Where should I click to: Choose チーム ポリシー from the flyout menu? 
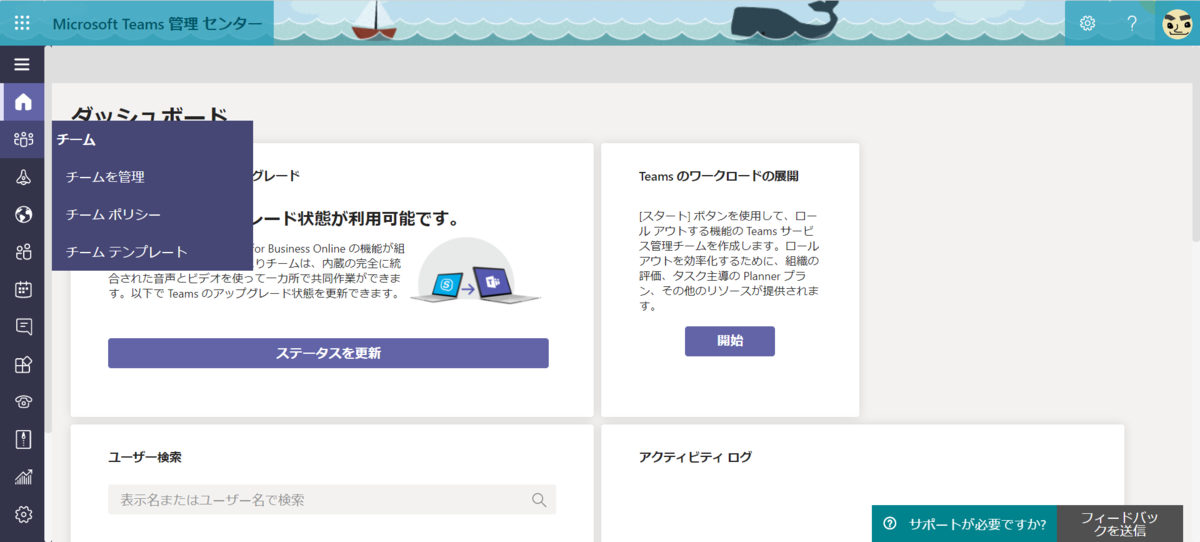pyautogui.click(x=113, y=214)
